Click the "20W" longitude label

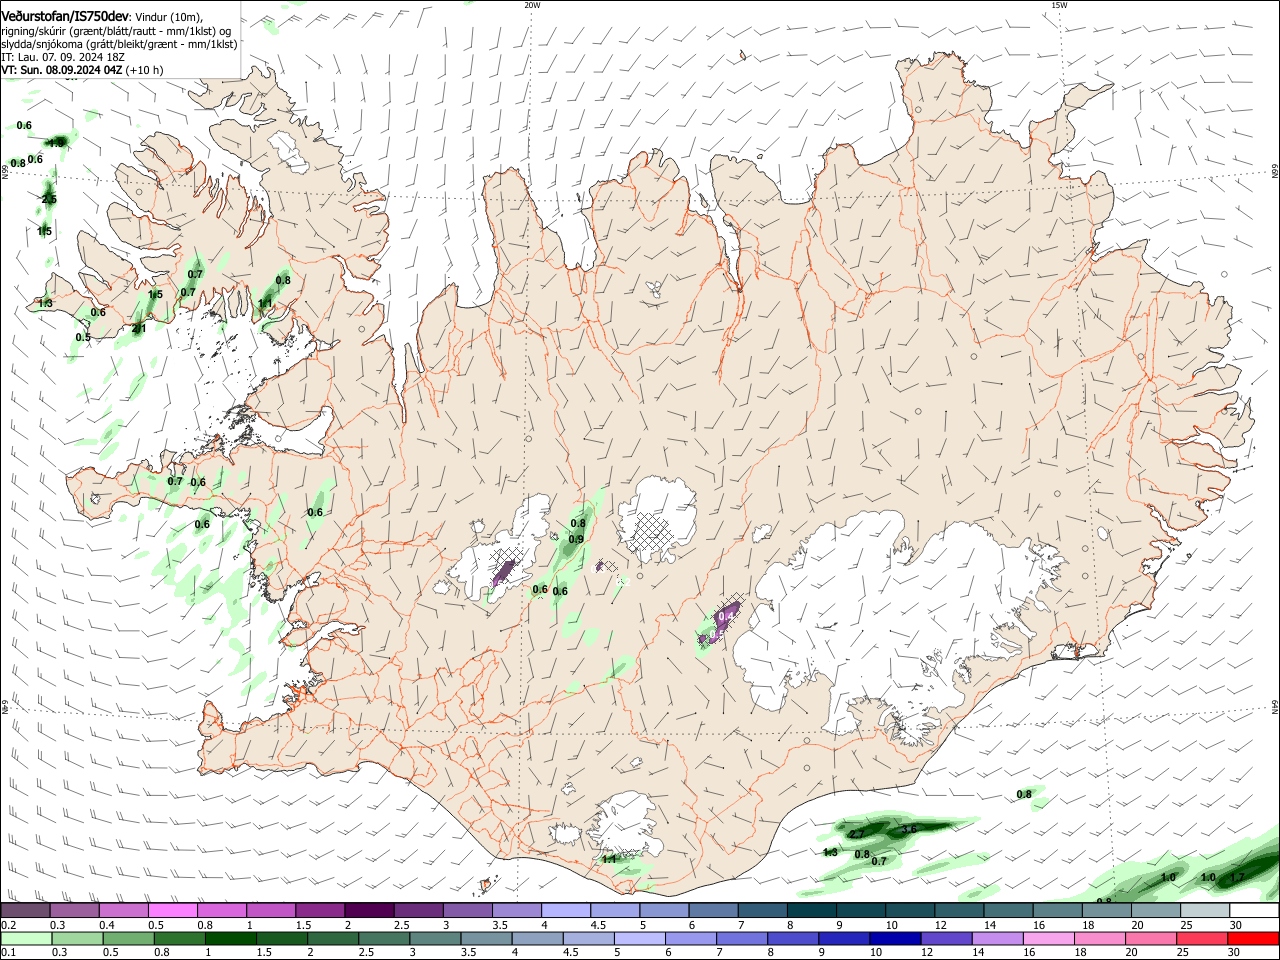tap(532, 5)
